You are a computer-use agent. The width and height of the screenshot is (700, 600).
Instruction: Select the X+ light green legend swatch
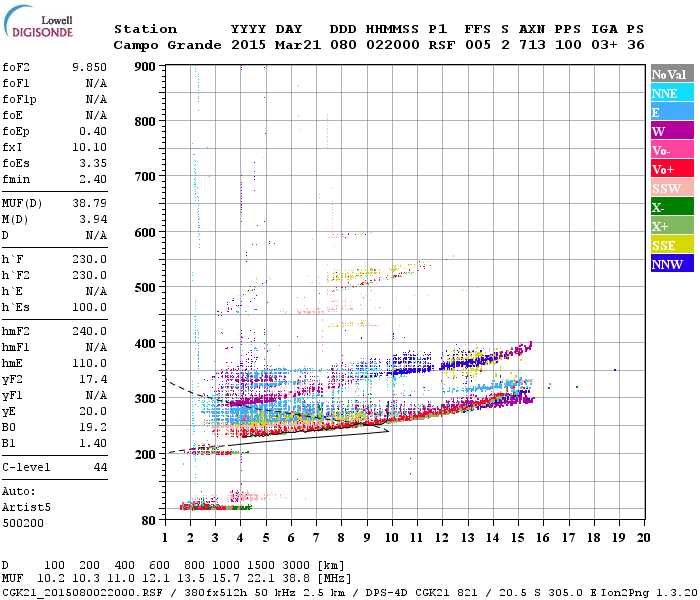[x=672, y=225]
